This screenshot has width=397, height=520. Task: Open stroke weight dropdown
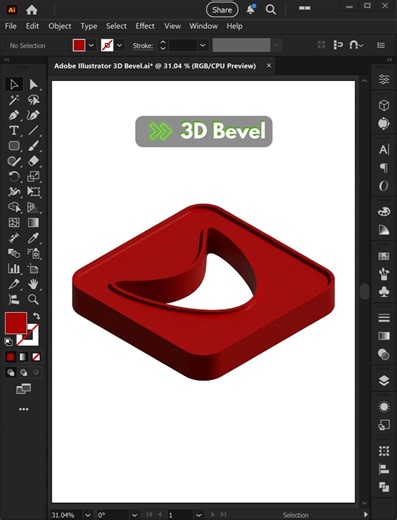tap(202, 45)
